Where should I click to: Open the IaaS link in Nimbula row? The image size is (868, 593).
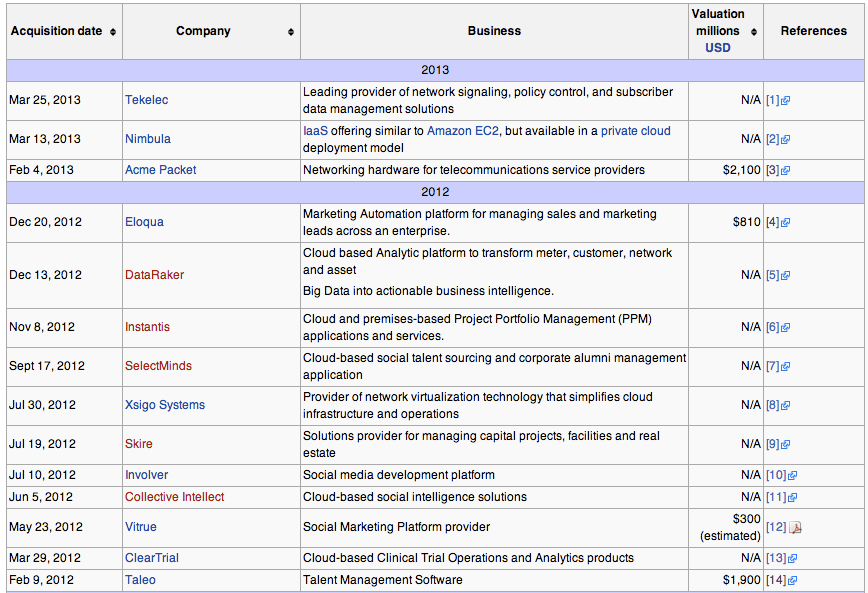tap(315, 131)
